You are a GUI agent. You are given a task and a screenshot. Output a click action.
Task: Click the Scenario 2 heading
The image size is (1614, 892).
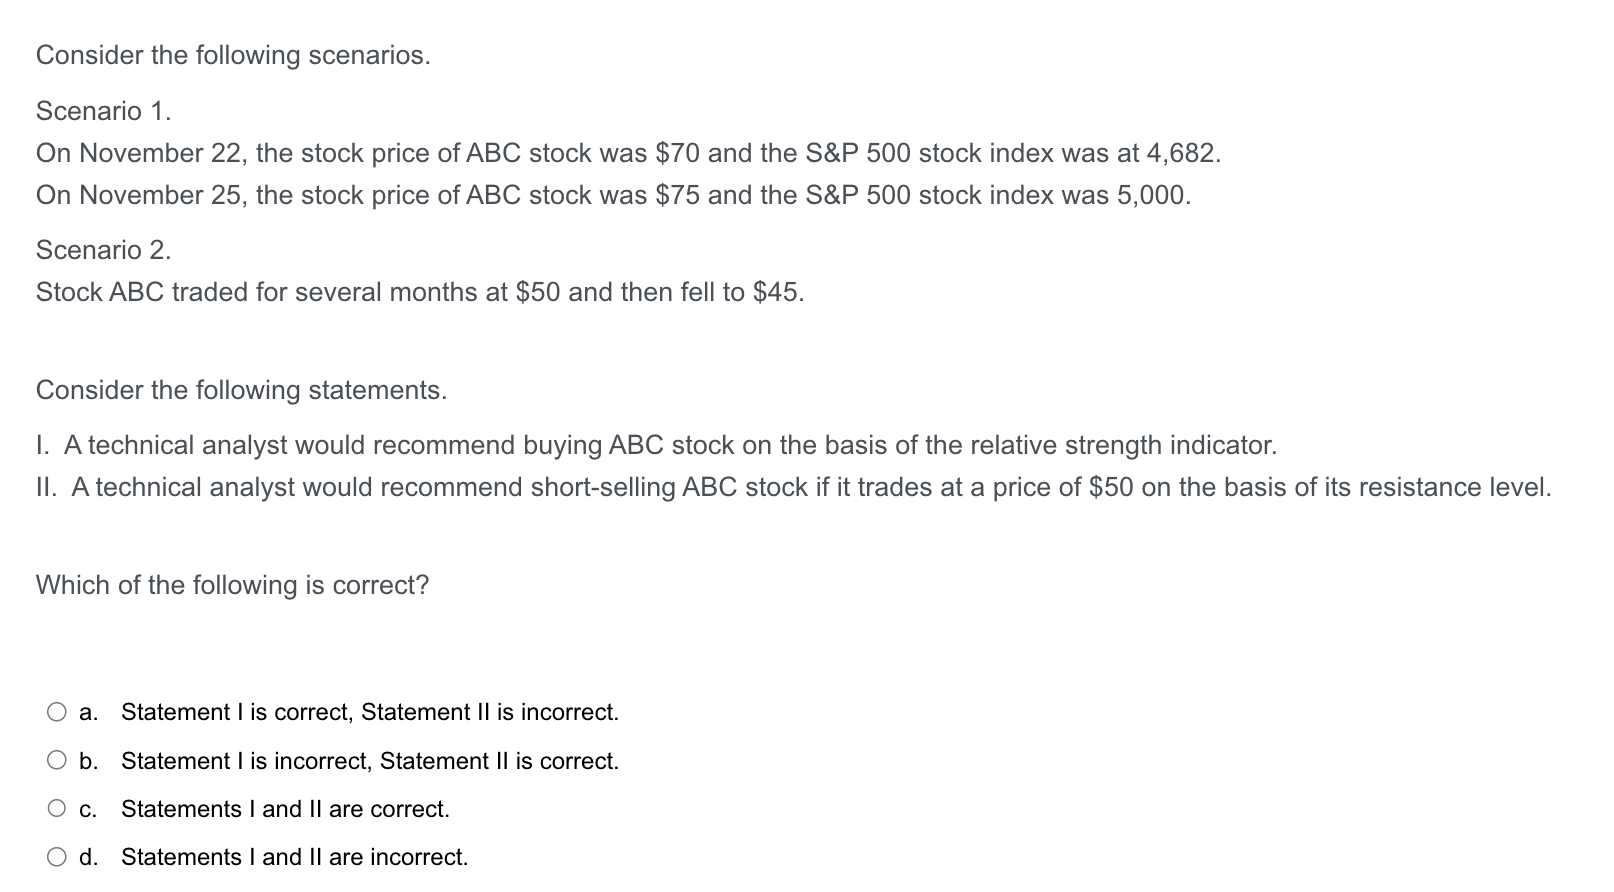(x=103, y=249)
